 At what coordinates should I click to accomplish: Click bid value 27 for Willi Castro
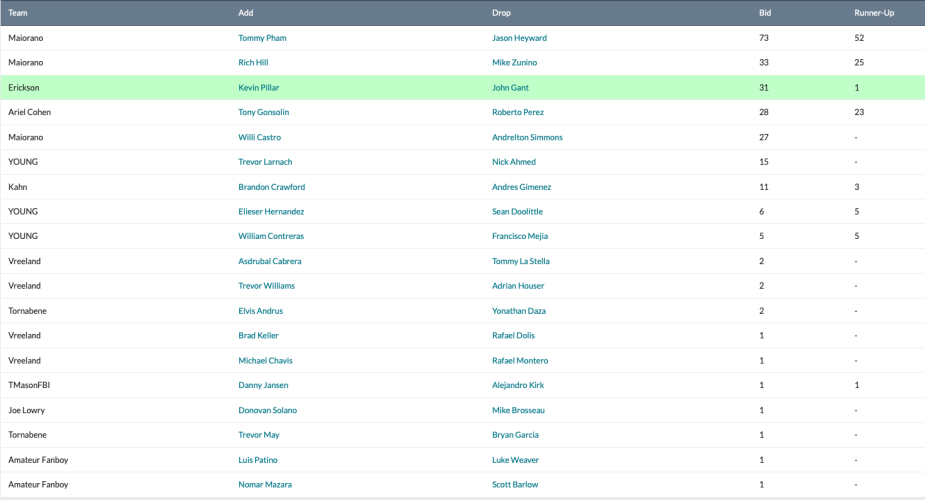[764, 137]
